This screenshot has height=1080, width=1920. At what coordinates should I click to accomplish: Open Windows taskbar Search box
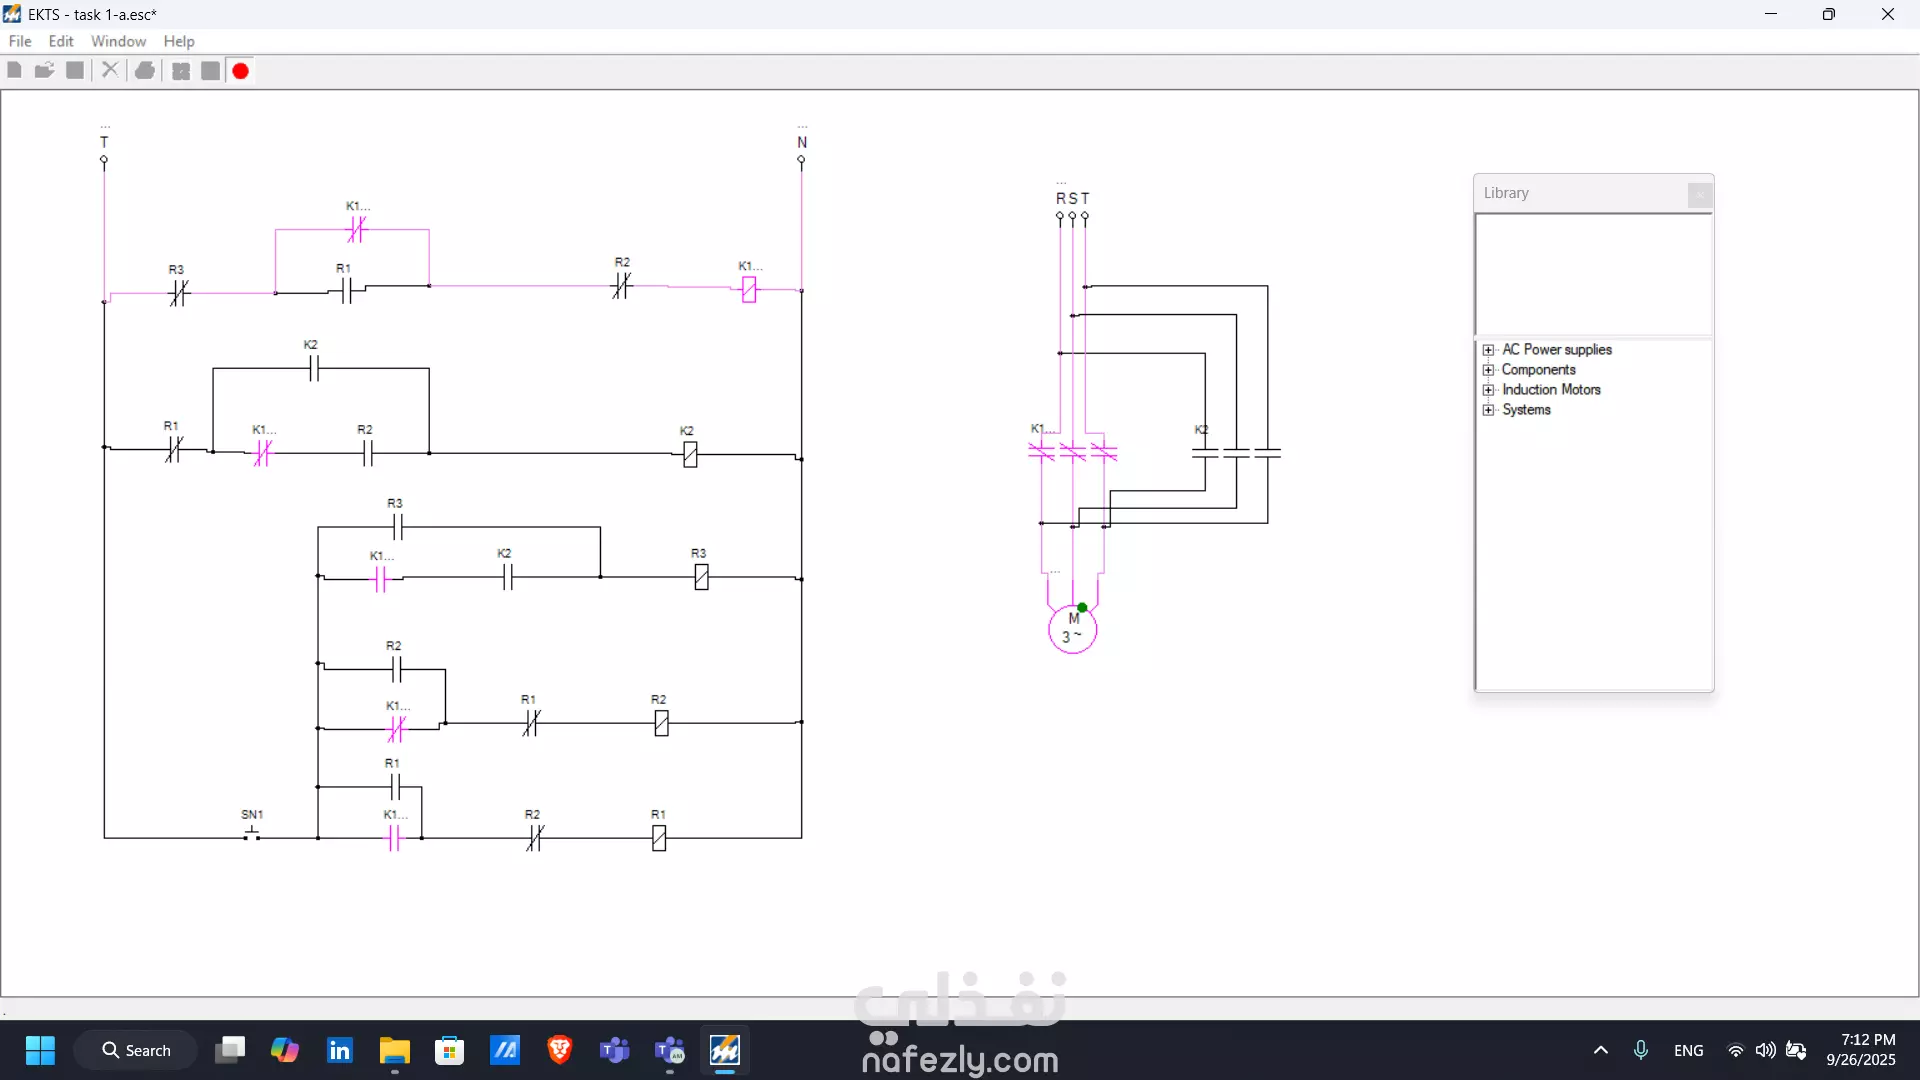click(136, 1050)
